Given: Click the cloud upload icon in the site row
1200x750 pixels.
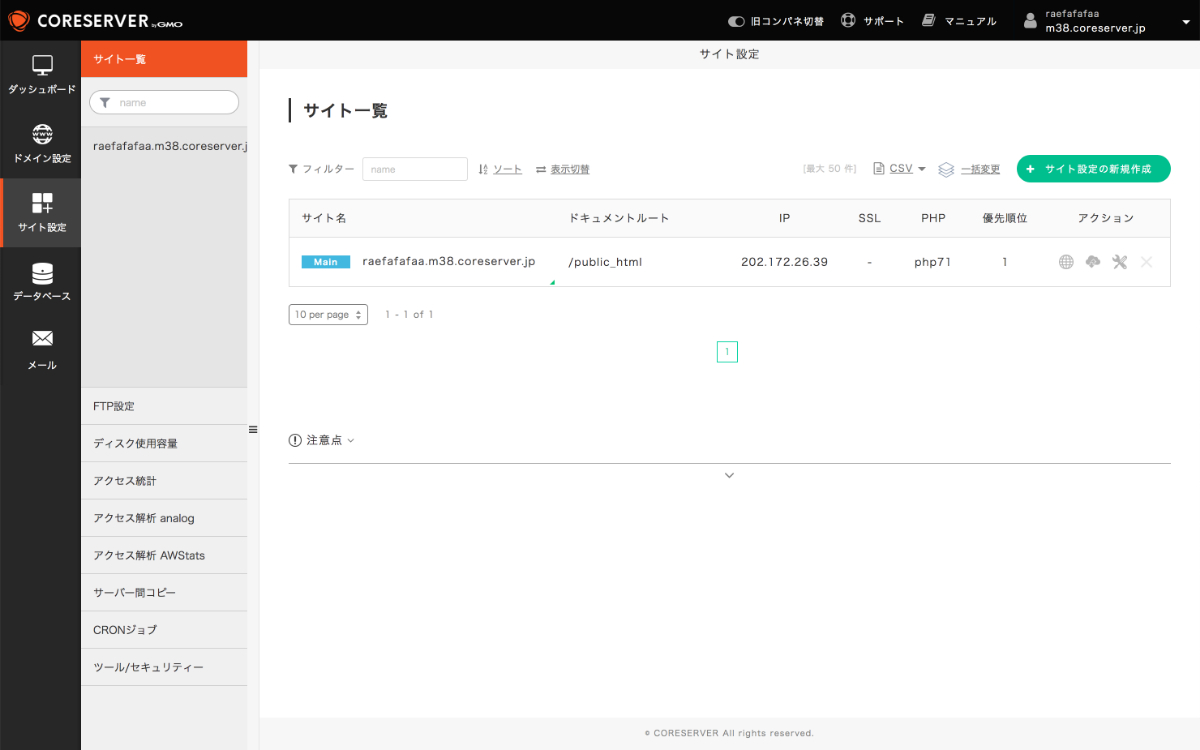Looking at the screenshot, I should (1093, 262).
